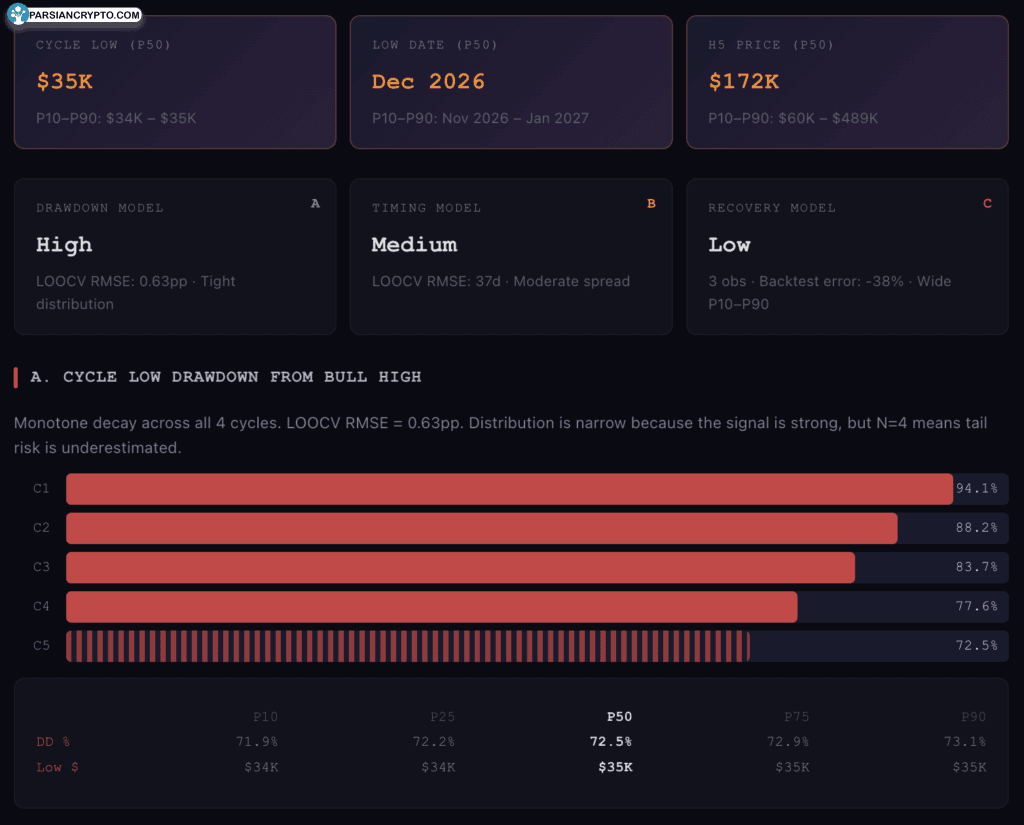Screen dimensions: 1024x825
Task: Open the Cycle Low (P50) $35K card
Action: pos(175,82)
